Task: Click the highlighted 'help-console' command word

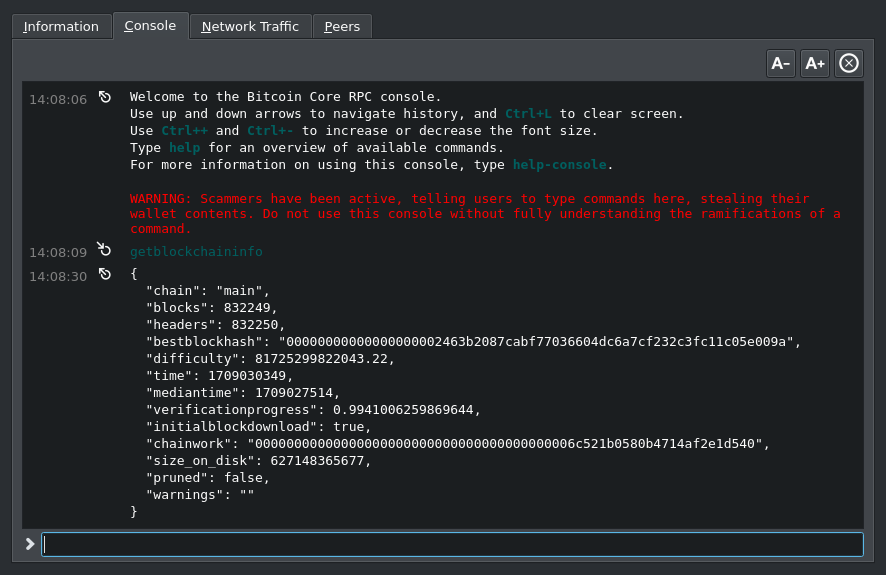Action: pos(559,164)
